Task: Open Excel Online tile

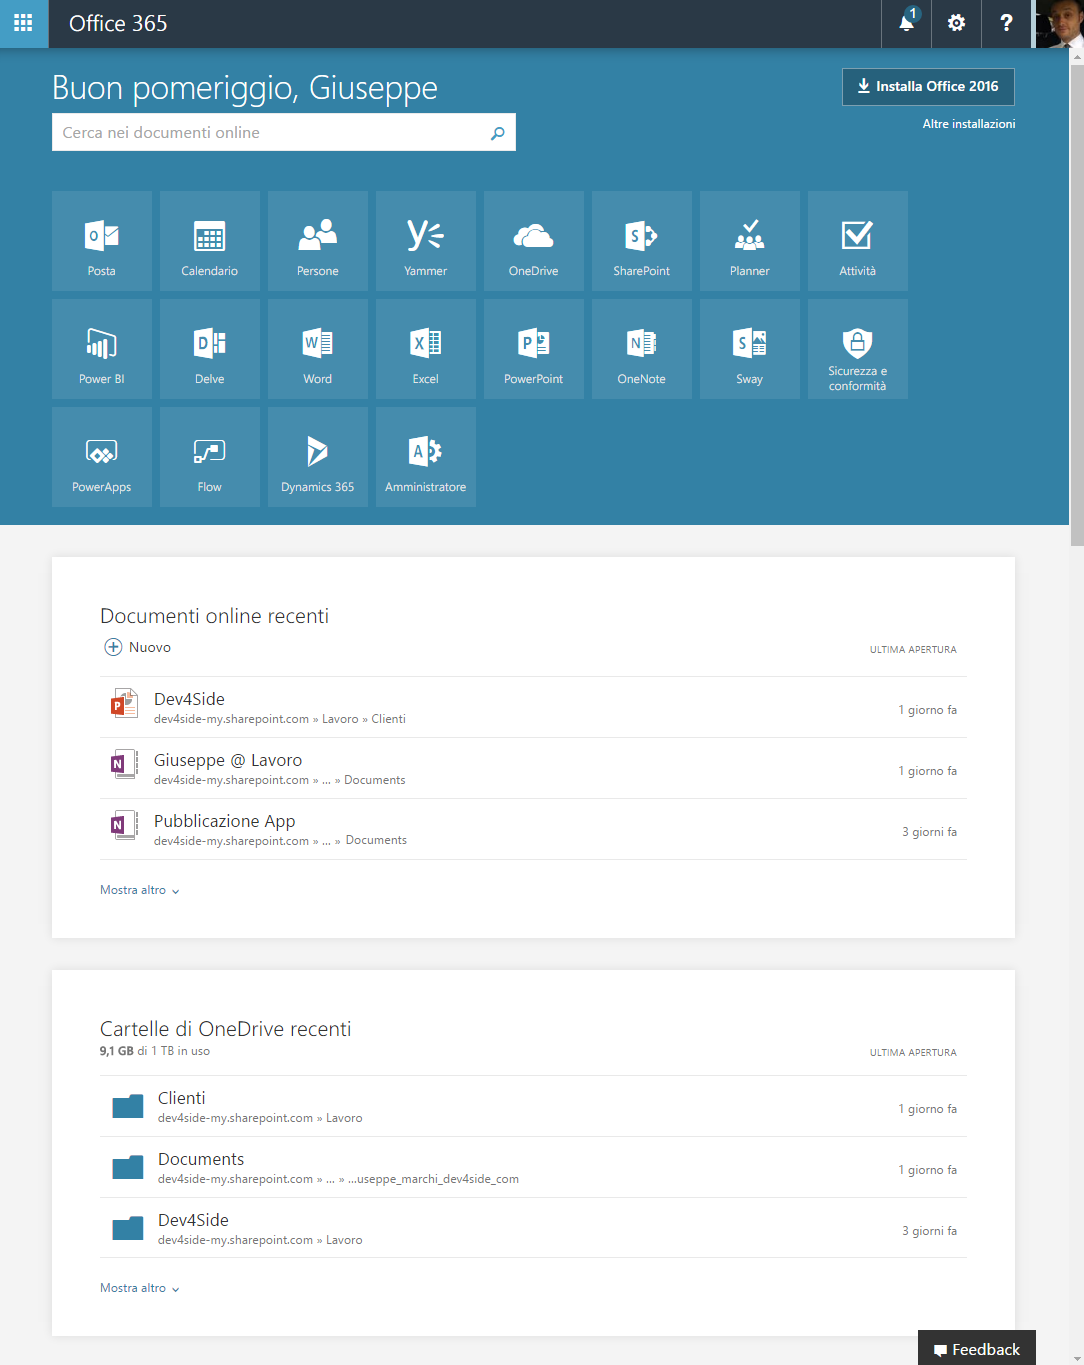Action: click(426, 349)
